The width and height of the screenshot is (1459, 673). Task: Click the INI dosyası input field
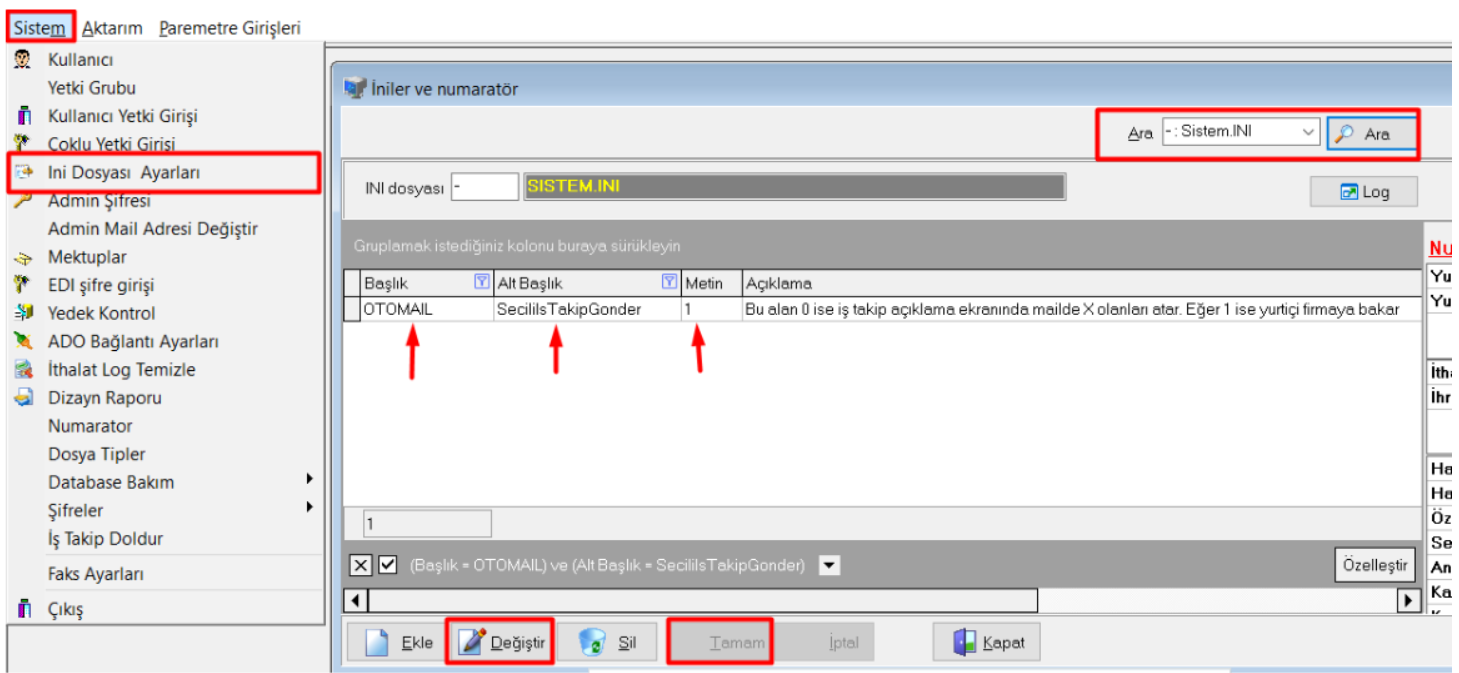484,188
